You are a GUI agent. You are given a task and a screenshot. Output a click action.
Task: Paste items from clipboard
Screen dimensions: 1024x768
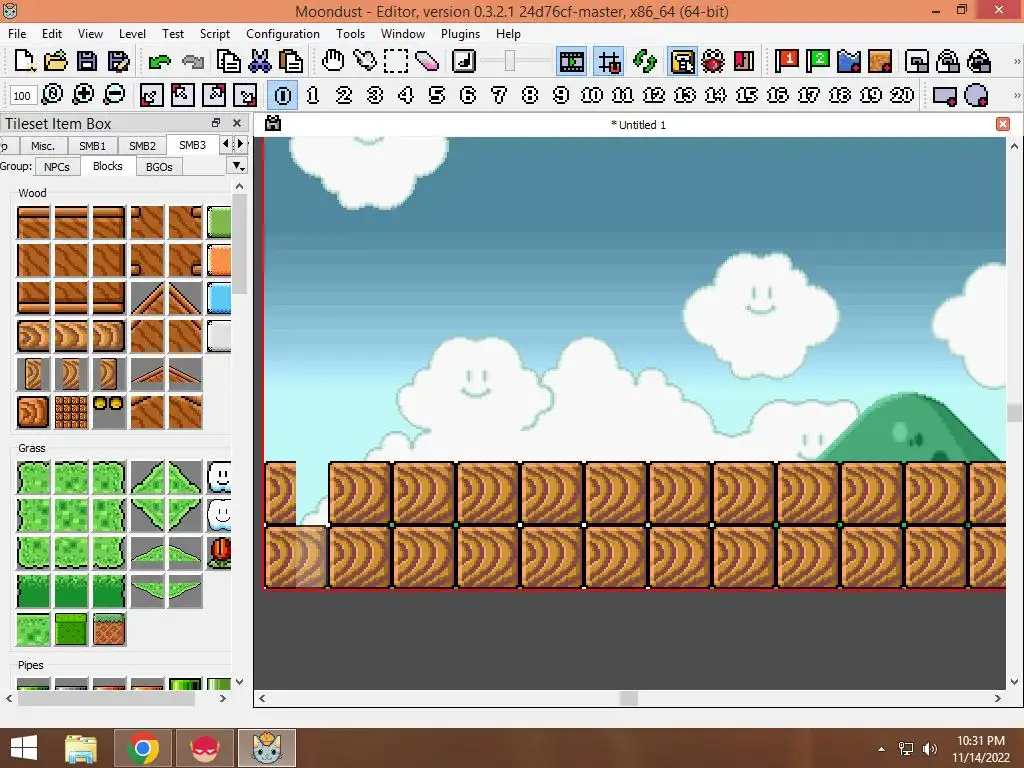pyautogui.click(x=291, y=61)
